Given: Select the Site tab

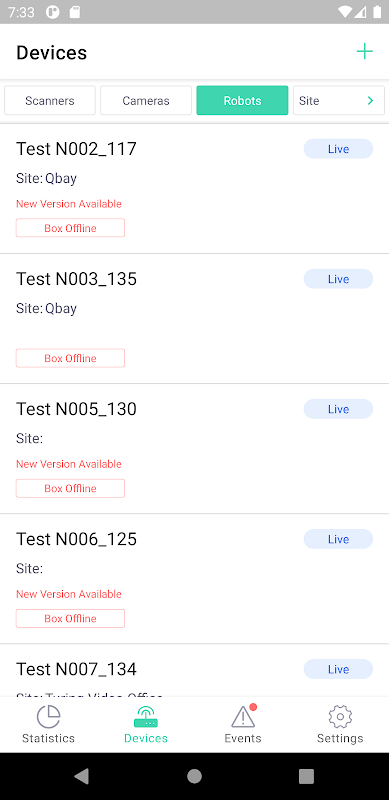Looking at the screenshot, I should coord(309,101).
